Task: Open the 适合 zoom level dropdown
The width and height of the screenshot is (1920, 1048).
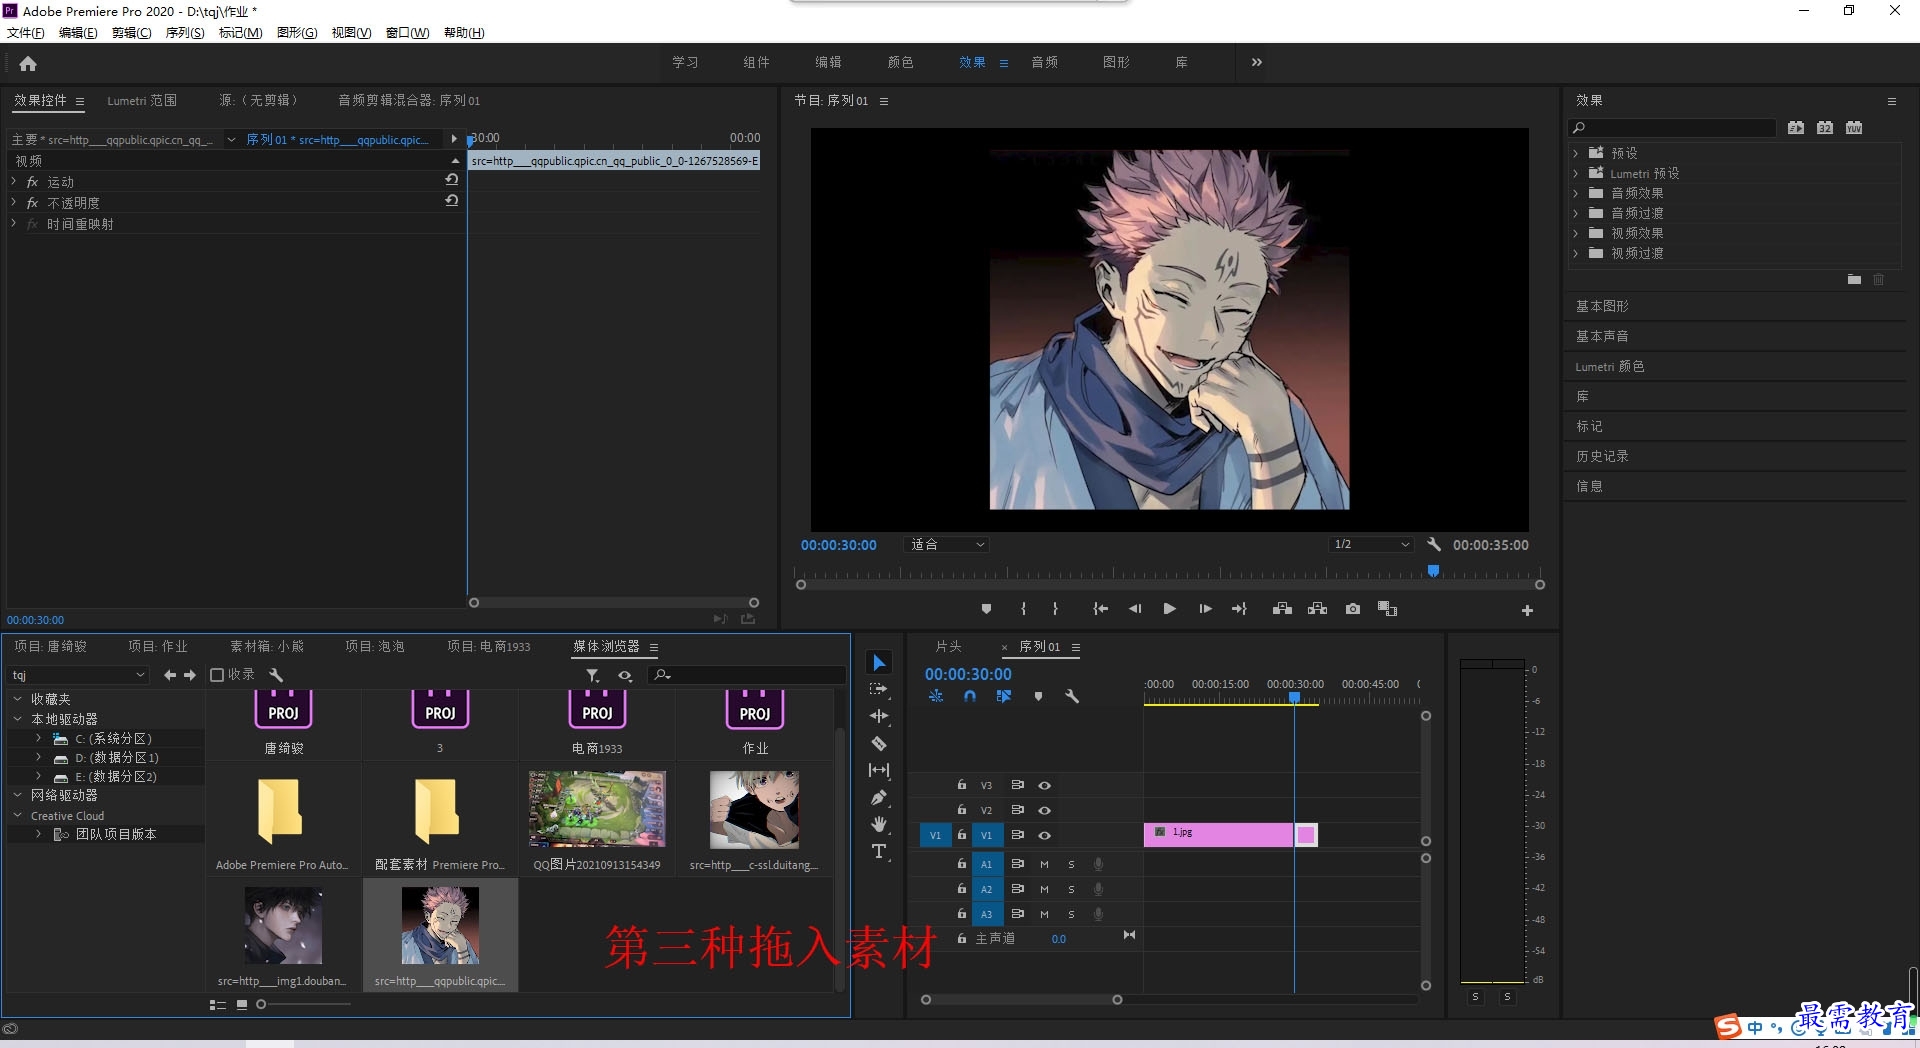Action: point(946,544)
